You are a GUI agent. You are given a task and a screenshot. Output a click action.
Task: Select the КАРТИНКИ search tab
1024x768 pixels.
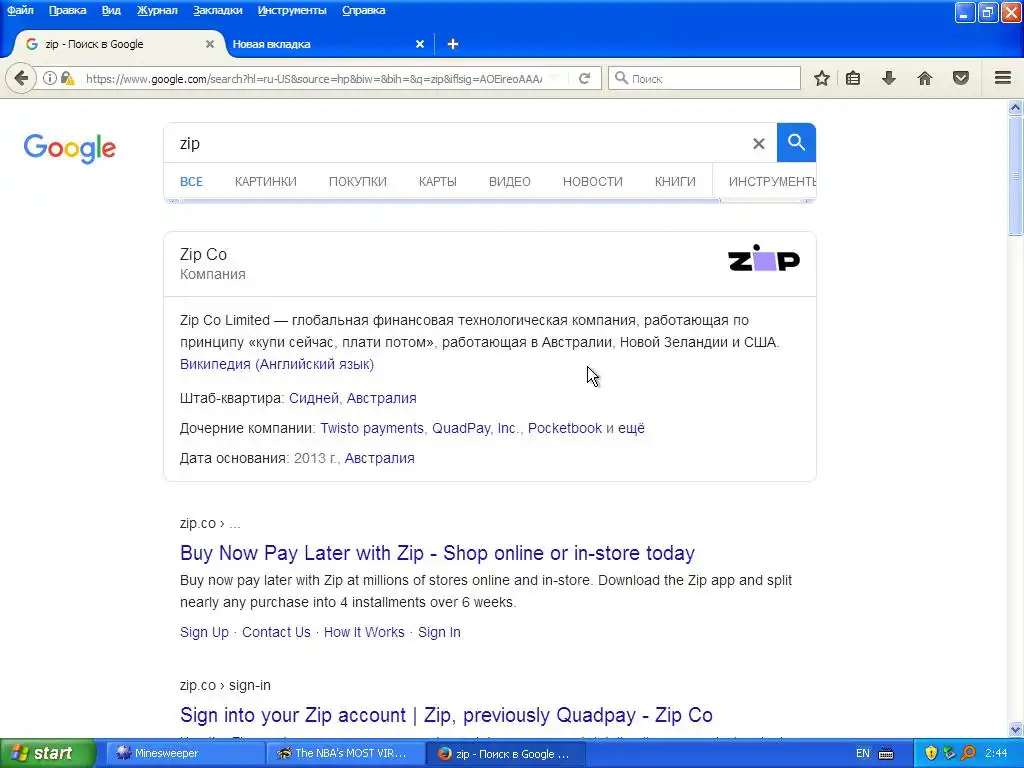tap(266, 182)
